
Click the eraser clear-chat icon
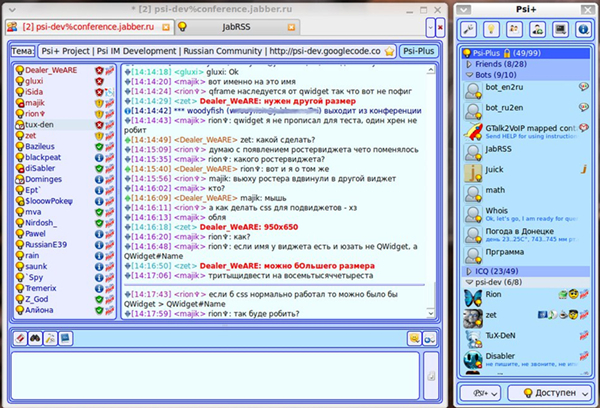pyautogui.click(x=20, y=338)
